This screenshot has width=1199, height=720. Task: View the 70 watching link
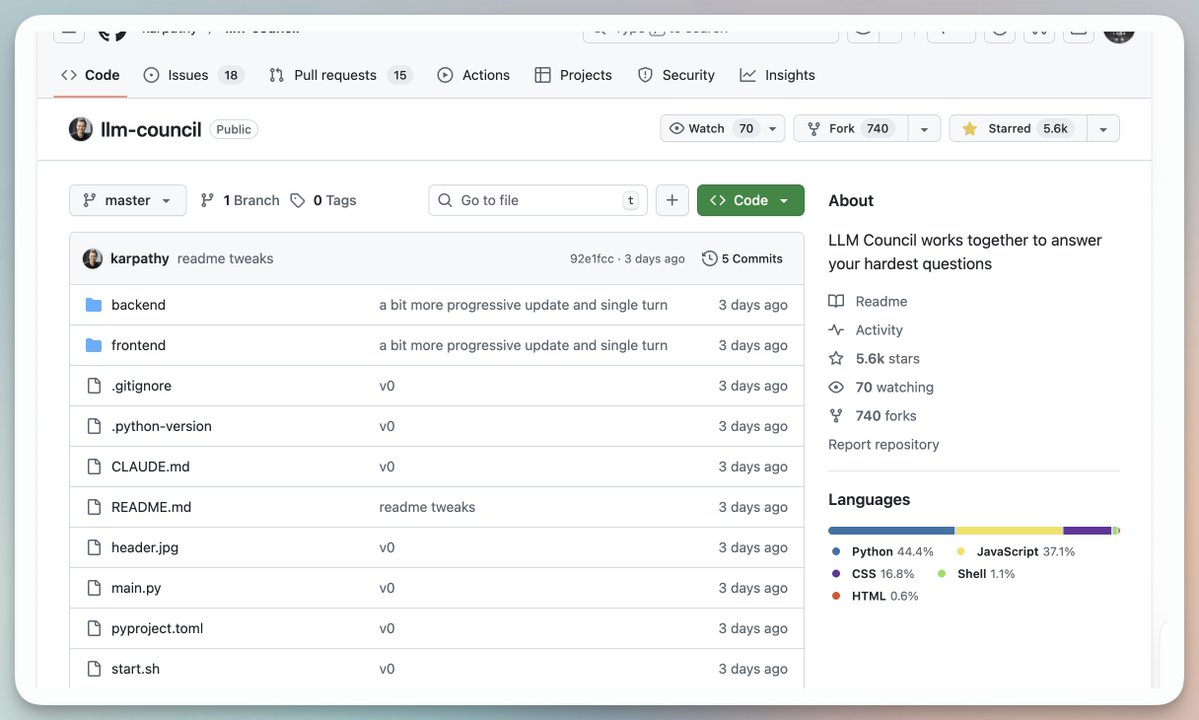881,388
